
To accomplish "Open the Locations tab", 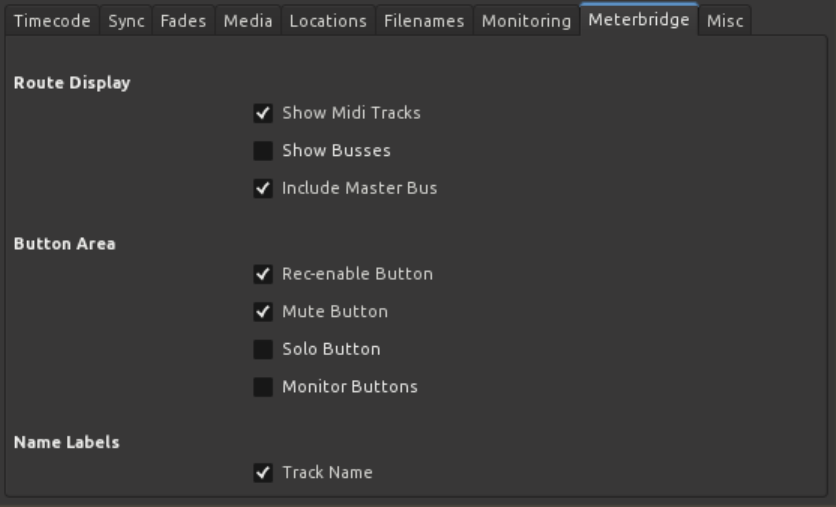I will 328,21.
